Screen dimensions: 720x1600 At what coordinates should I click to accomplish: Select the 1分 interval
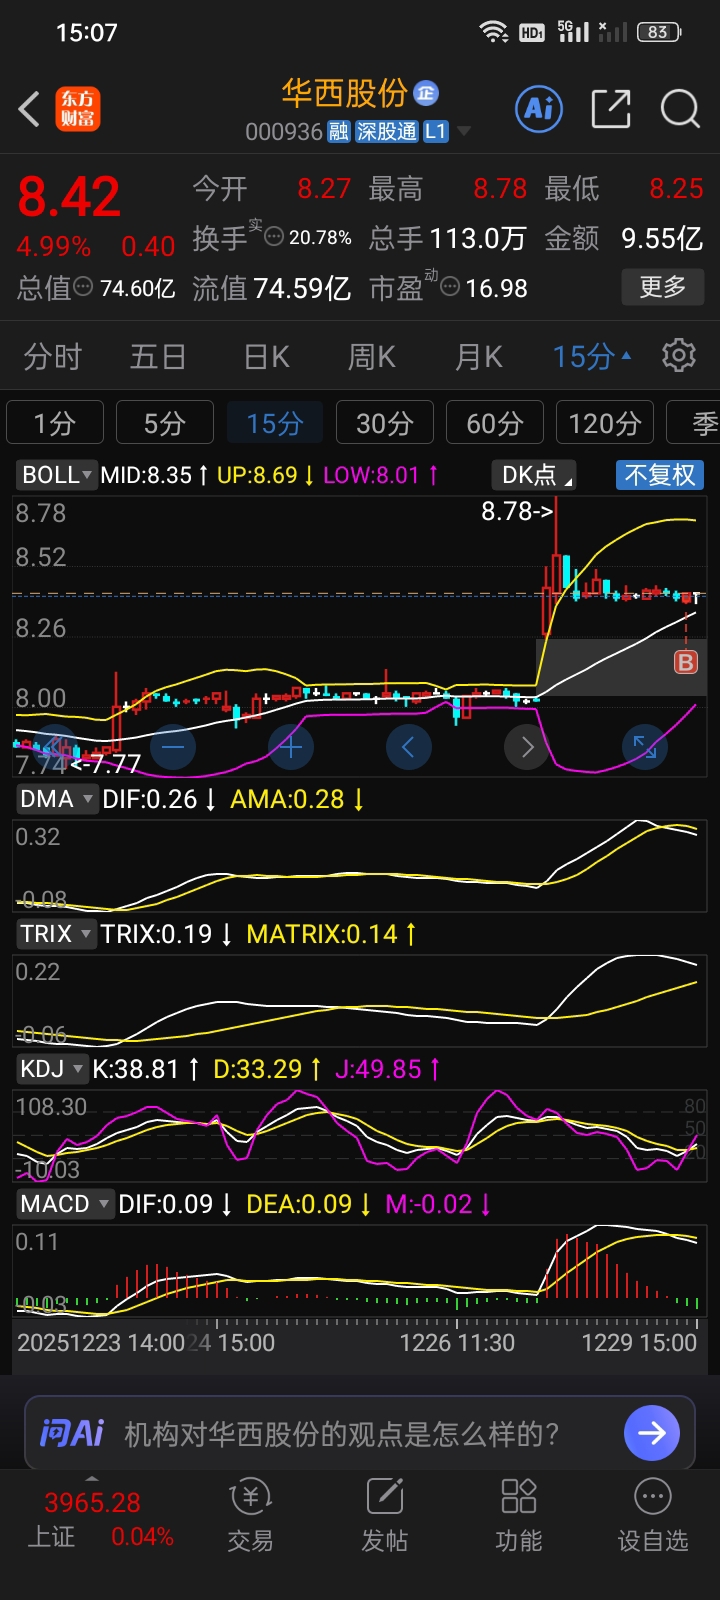click(55, 423)
